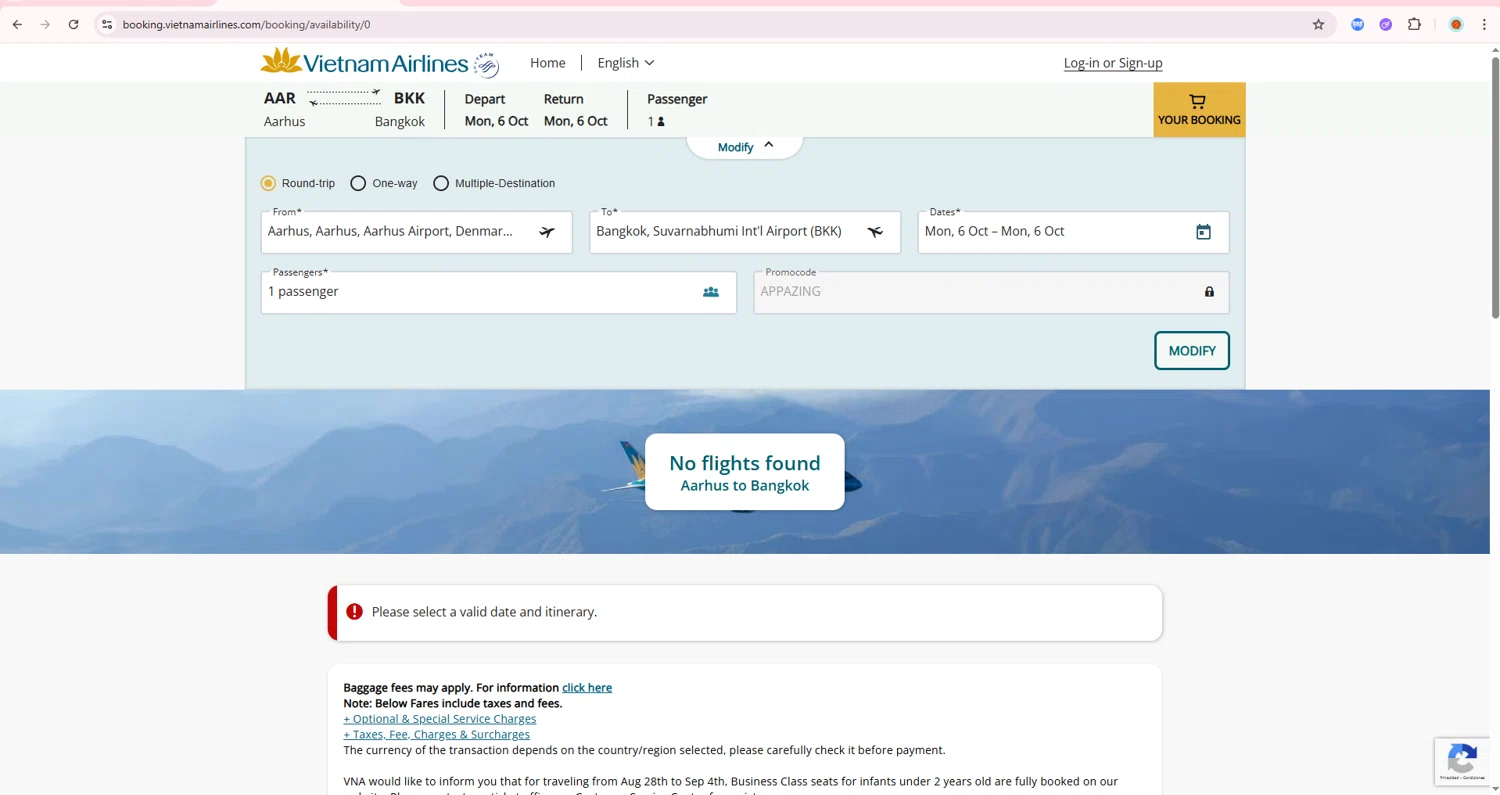Open site information icon in address bar
The image size is (1500, 795).
[x=107, y=24]
